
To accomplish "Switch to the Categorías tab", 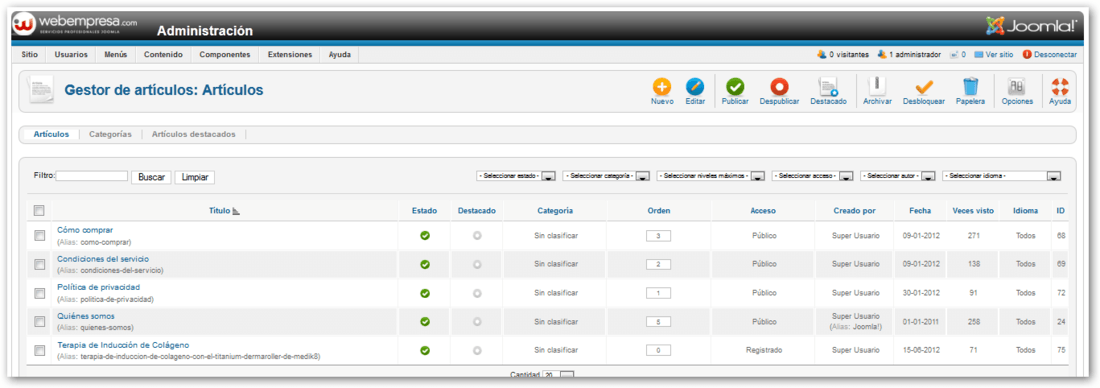I will pyautogui.click(x=110, y=134).
